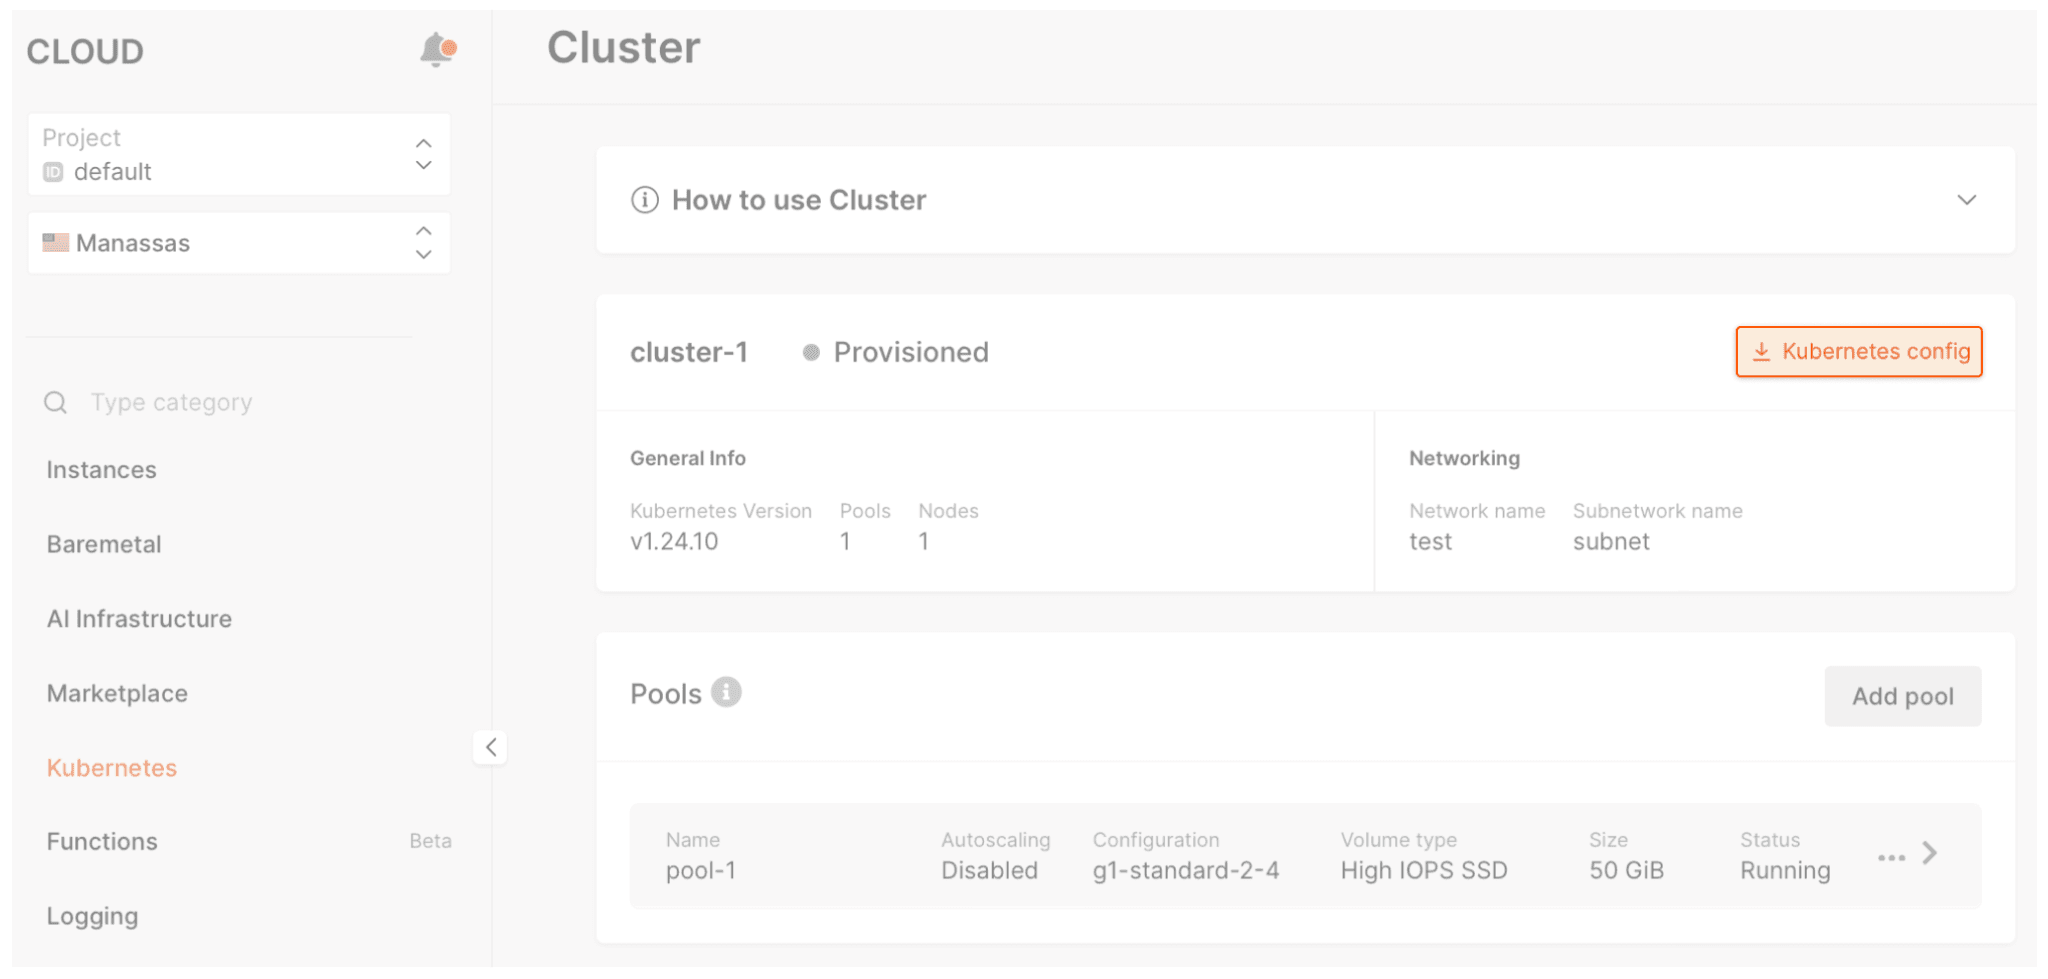The height and width of the screenshot is (979, 2048).
Task: Open the notifications bell icon
Action: pos(436,49)
